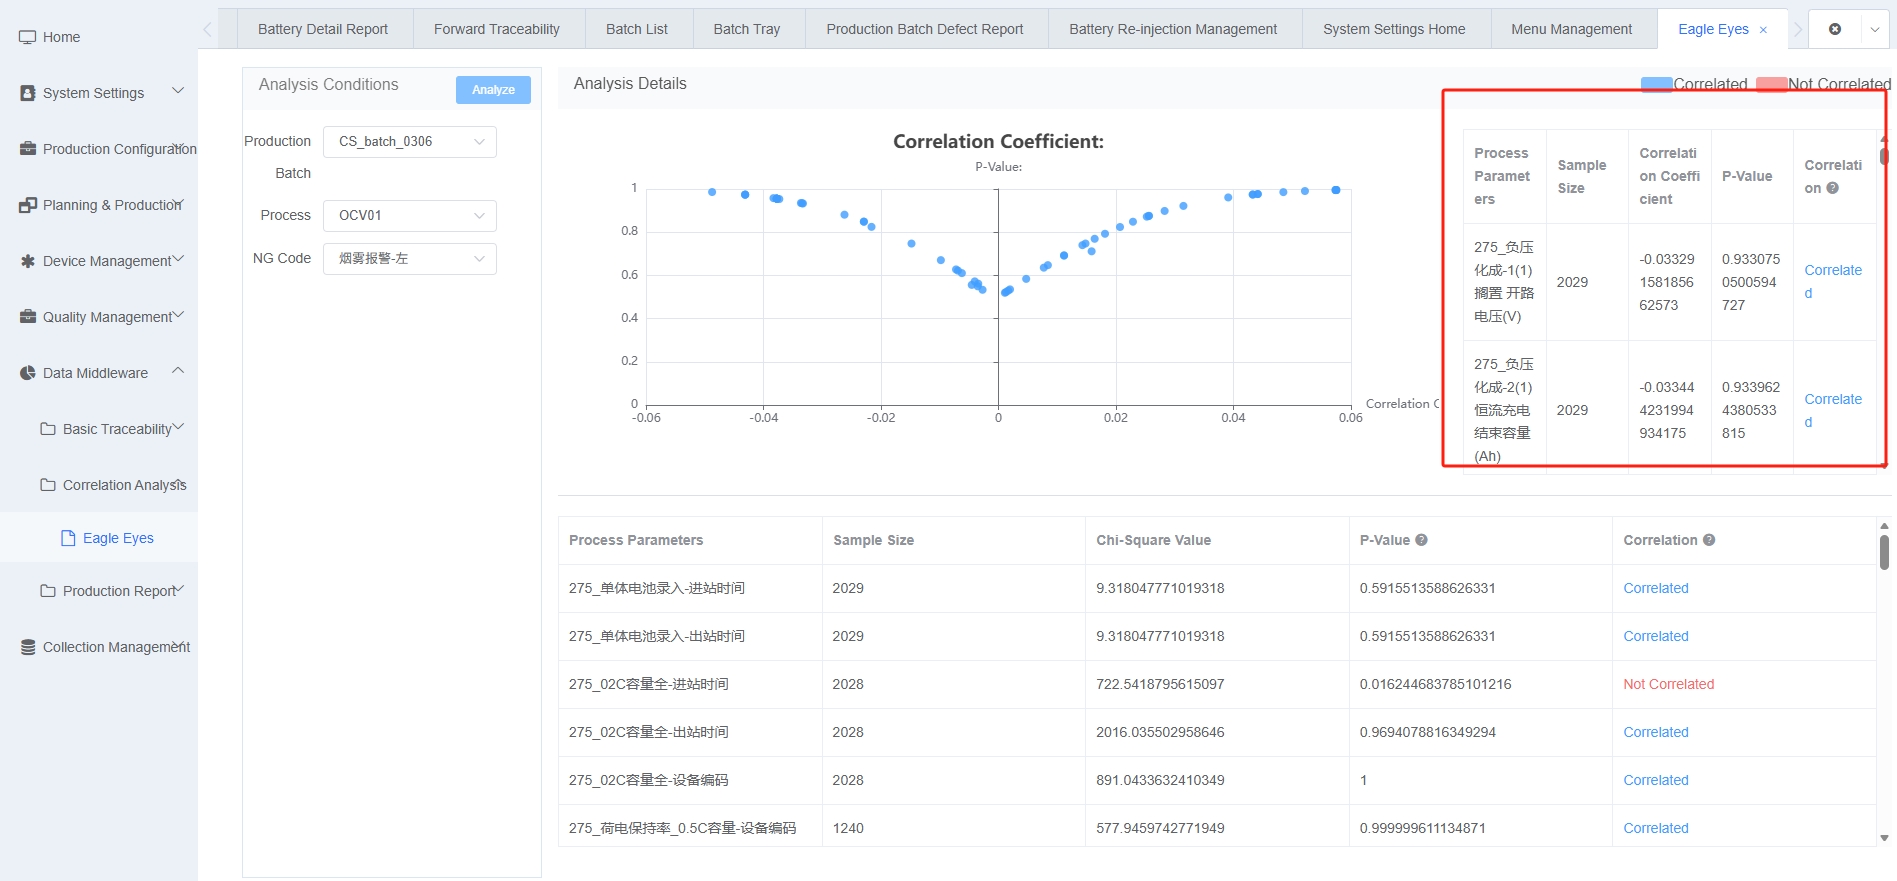Image resolution: width=1897 pixels, height=881 pixels.
Task: Click the Home monitor icon in sidebar
Action: 28,37
